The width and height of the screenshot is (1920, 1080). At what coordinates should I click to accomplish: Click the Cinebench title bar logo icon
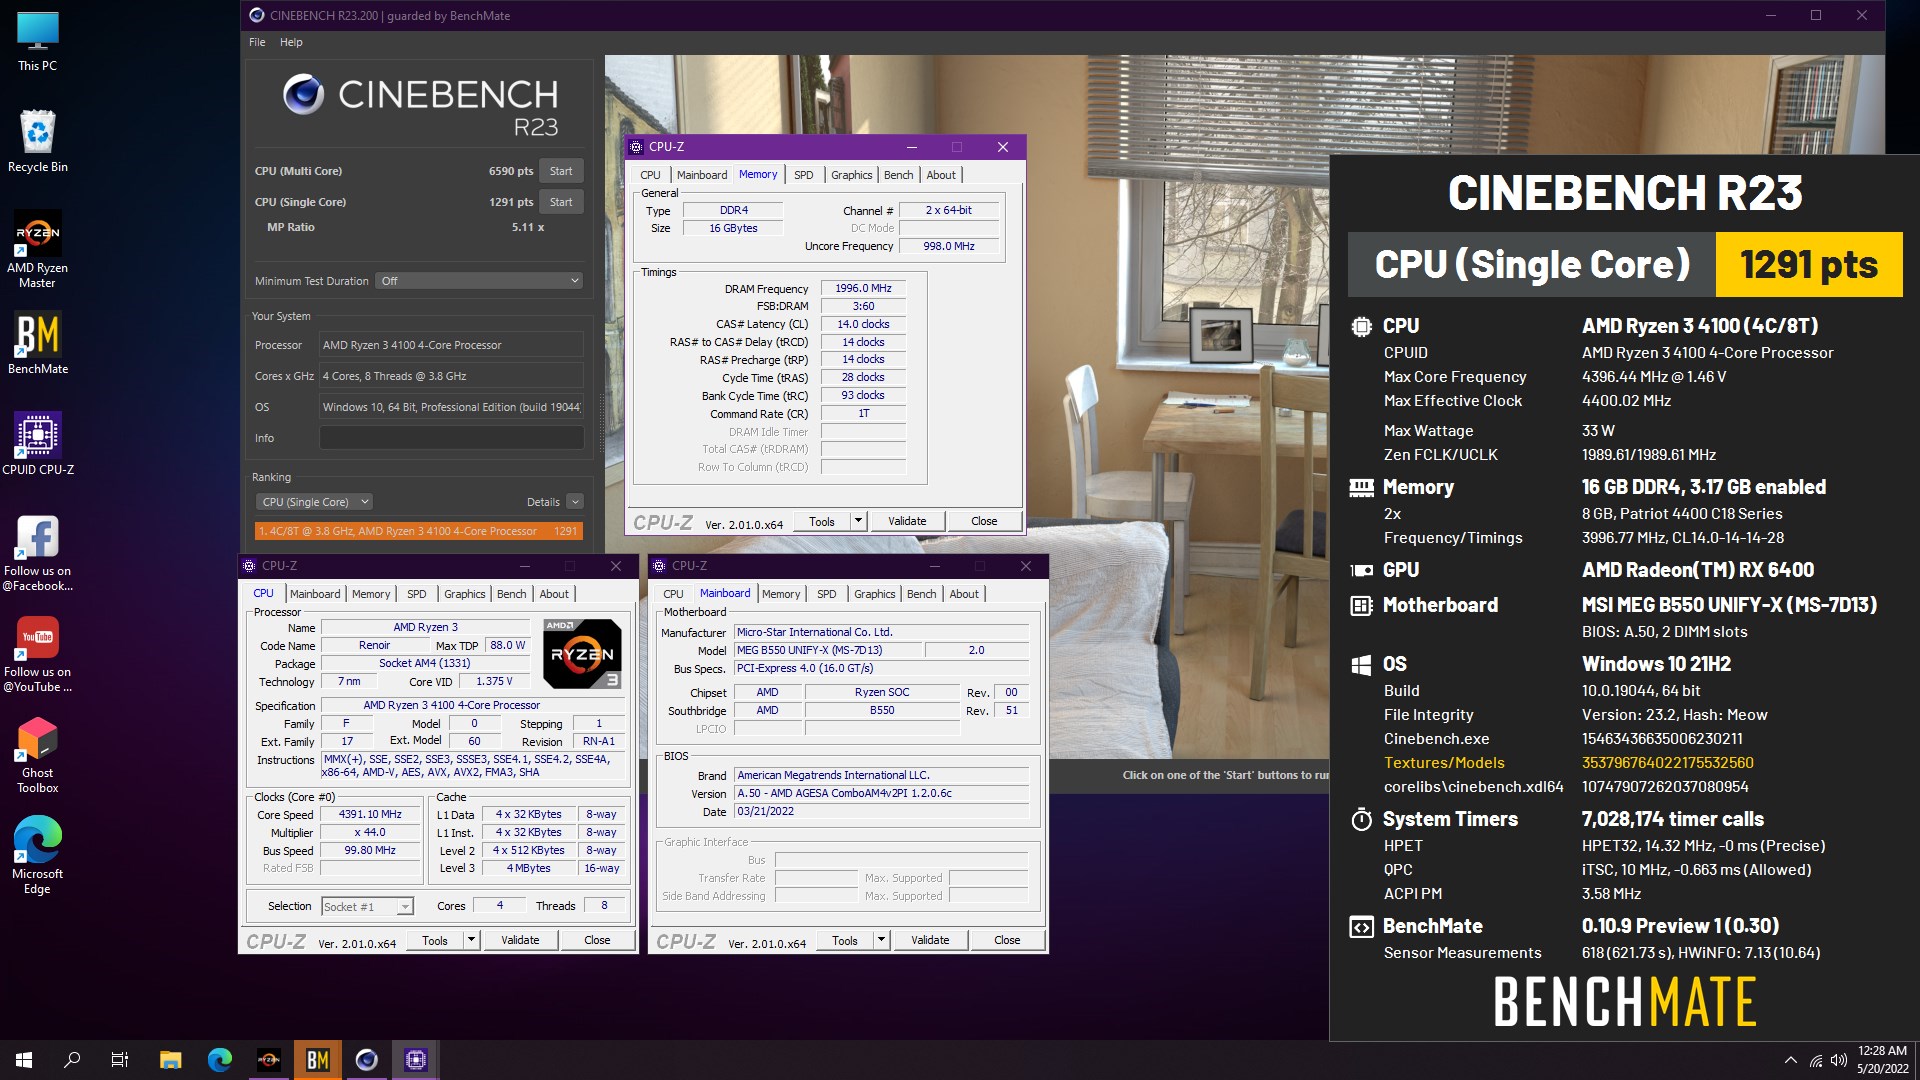257,15
